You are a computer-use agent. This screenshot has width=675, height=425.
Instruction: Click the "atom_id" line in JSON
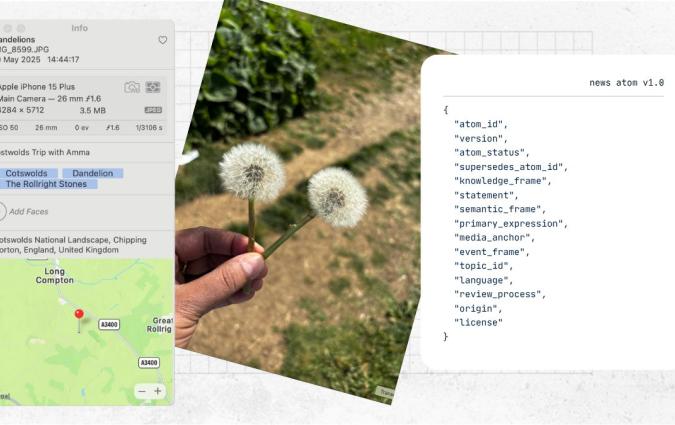481,124
